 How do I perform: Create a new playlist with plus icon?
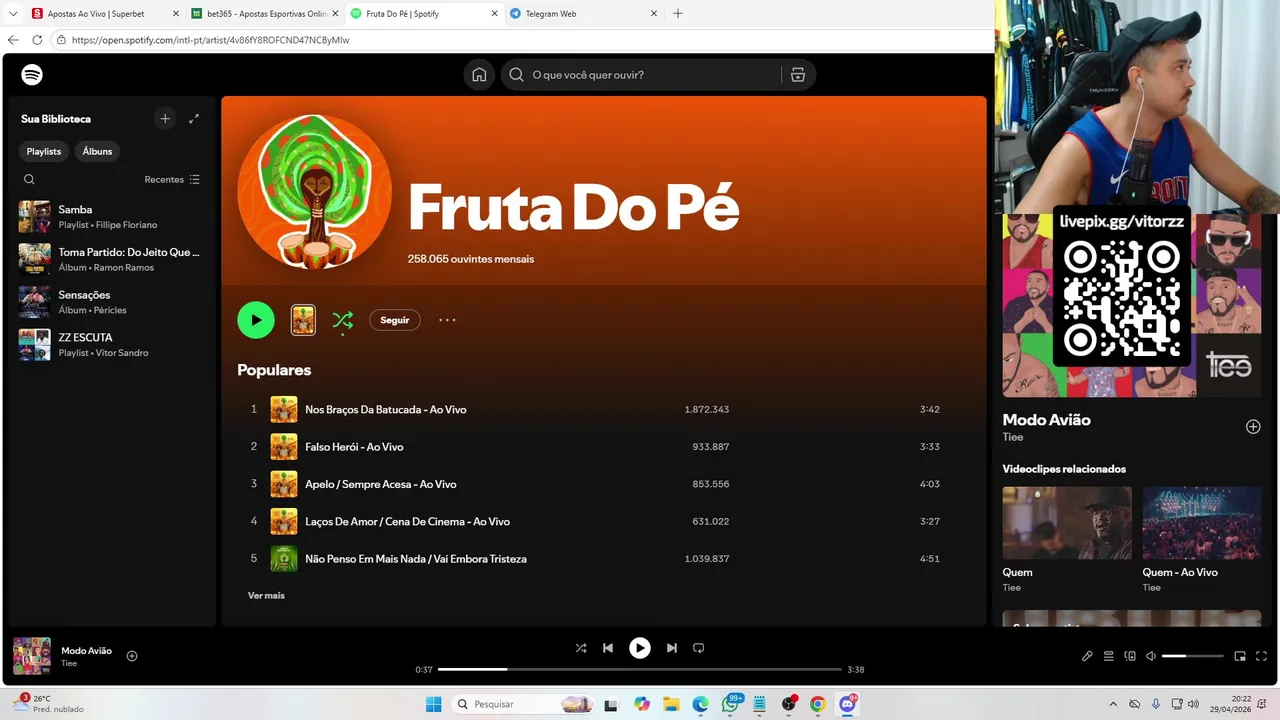[165, 119]
